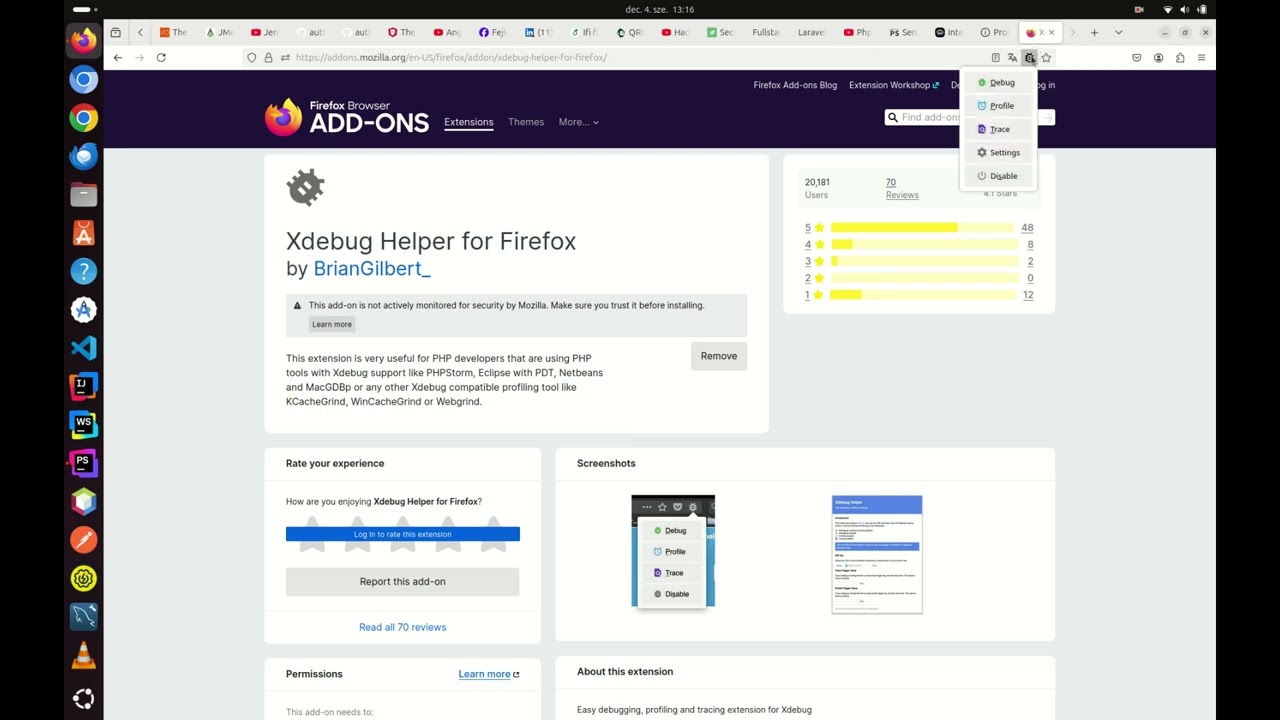Open the Read all 70 reviews link
1280x720 pixels.
point(403,627)
